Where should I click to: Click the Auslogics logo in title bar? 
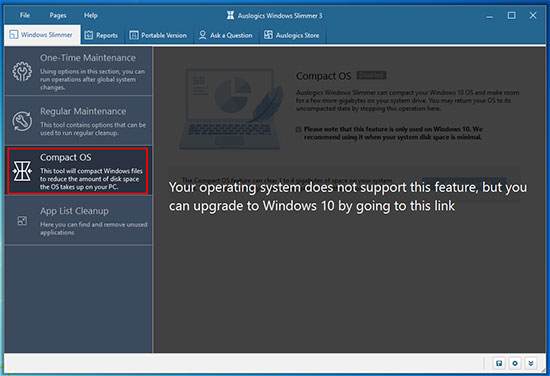click(230, 15)
